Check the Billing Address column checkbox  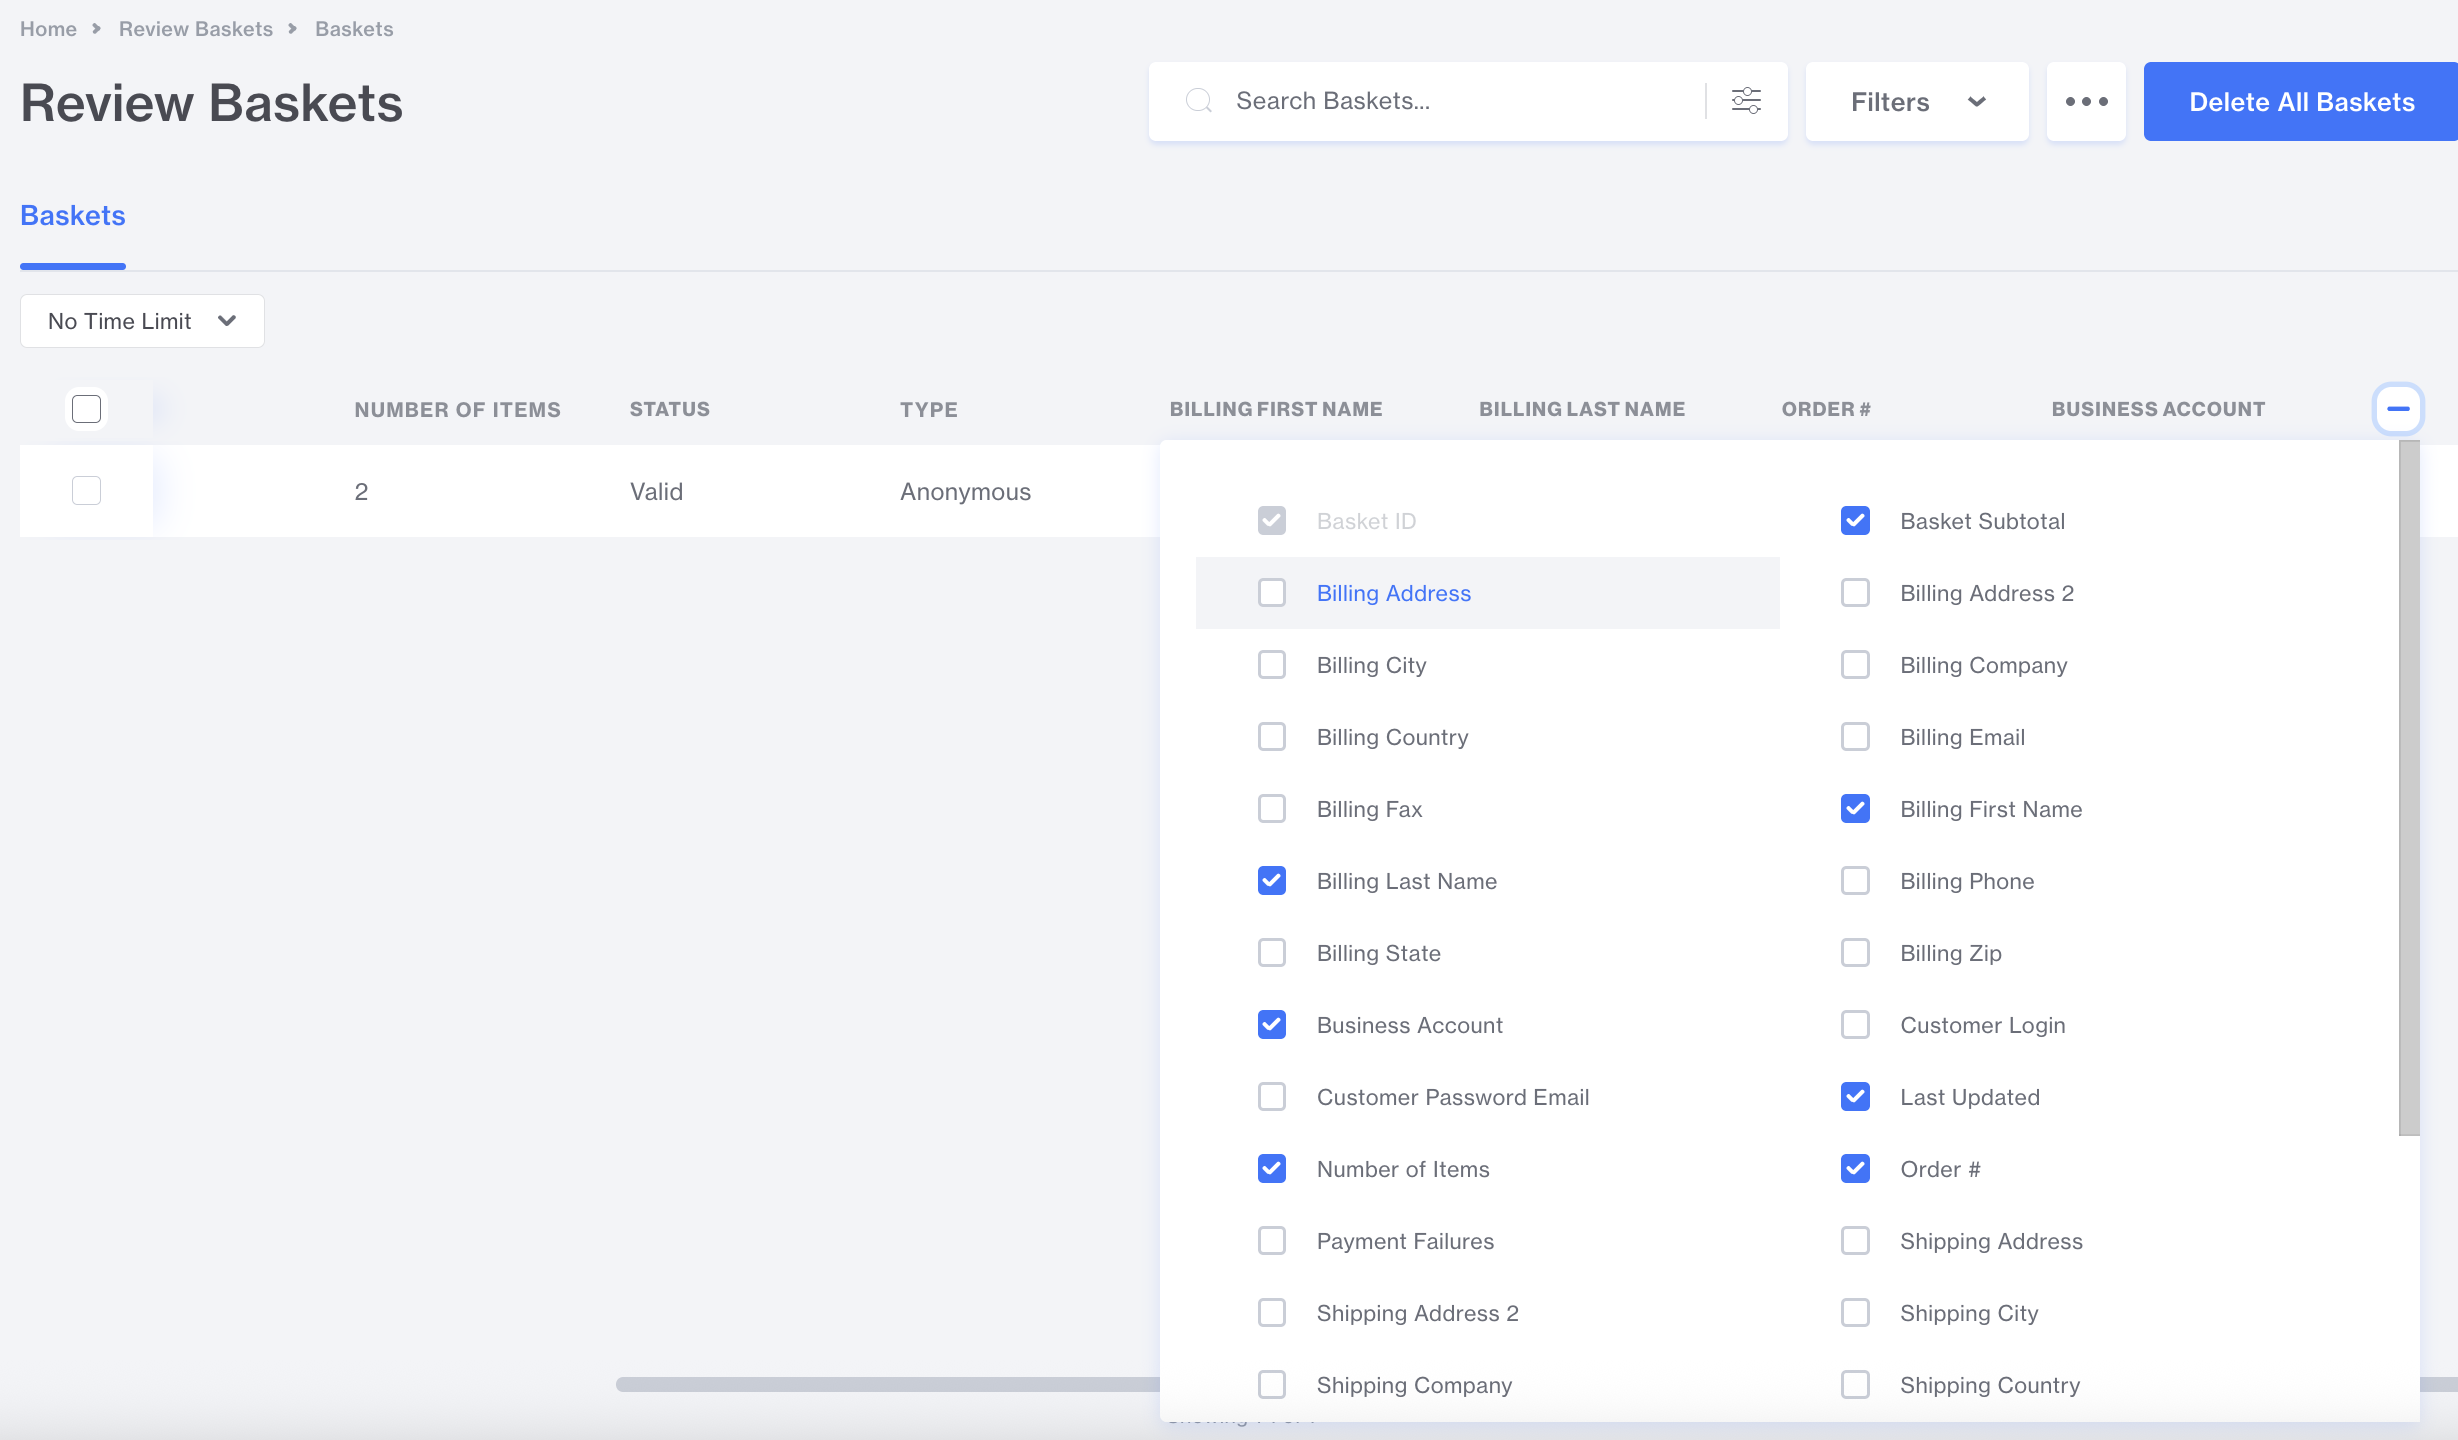(x=1272, y=593)
